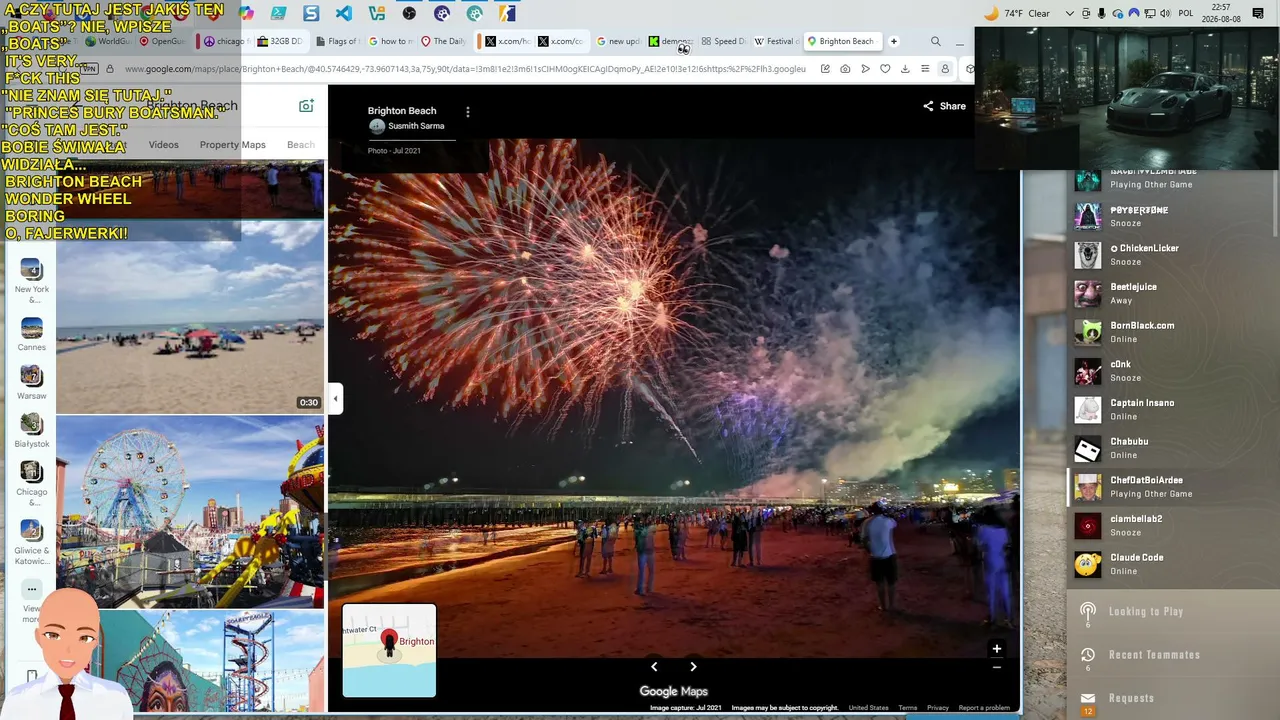Image resolution: width=1280 pixels, height=720 pixels.
Task: Select friend Claude Code in friends list
Action: [x=1171, y=564]
